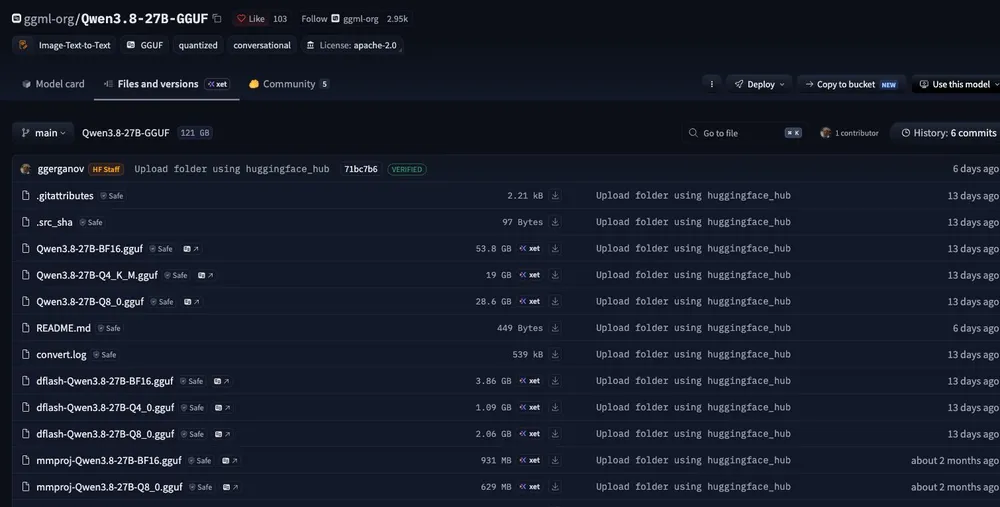Image resolution: width=1000 pixels, height=507 pixels.
Task: Open the Qwen3.8-27B-GGUF repository path link
Action: click(126, 133)
